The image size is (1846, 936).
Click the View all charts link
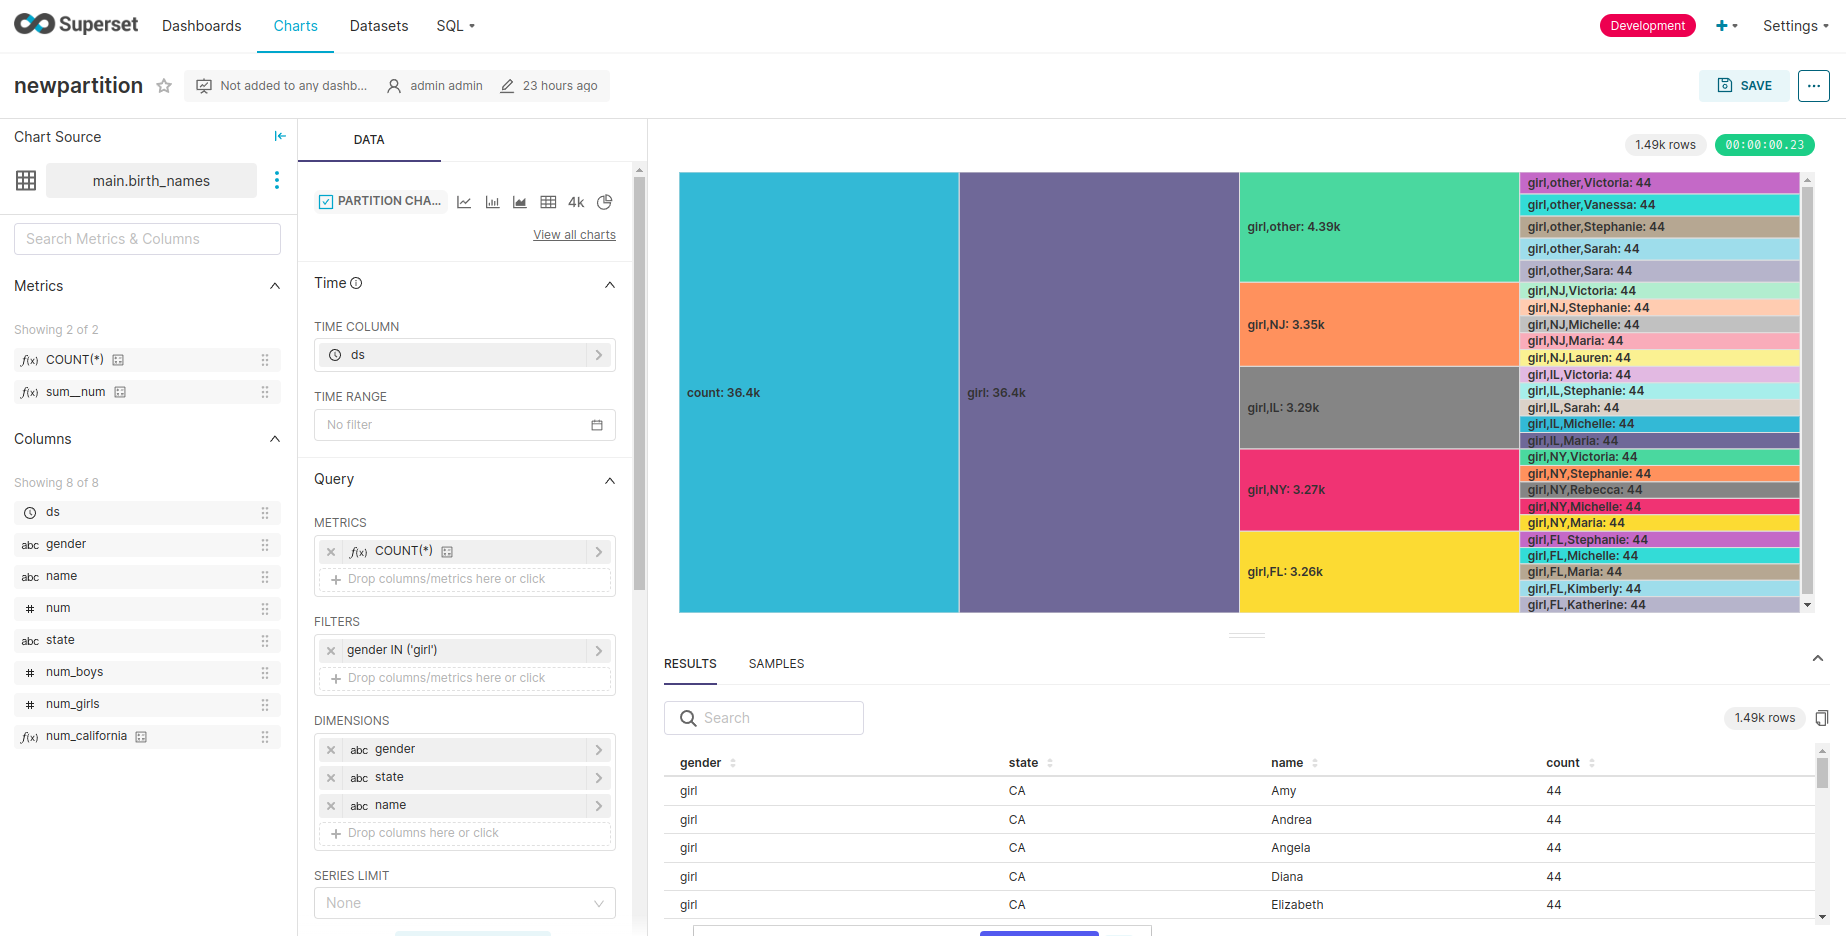click(574, 234)
